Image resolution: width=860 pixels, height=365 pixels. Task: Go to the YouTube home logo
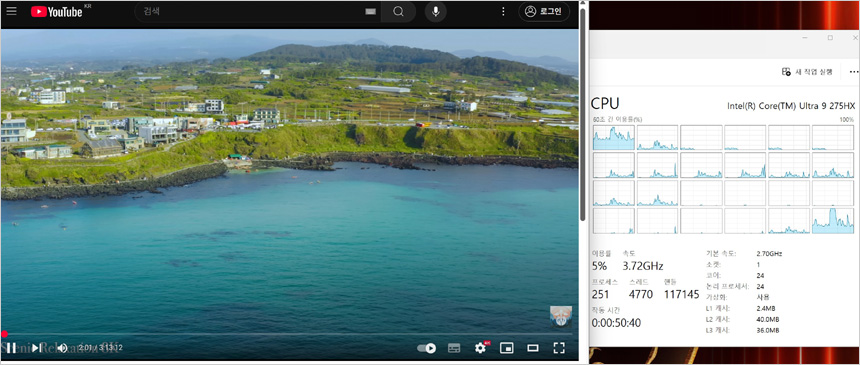[56, 12]
